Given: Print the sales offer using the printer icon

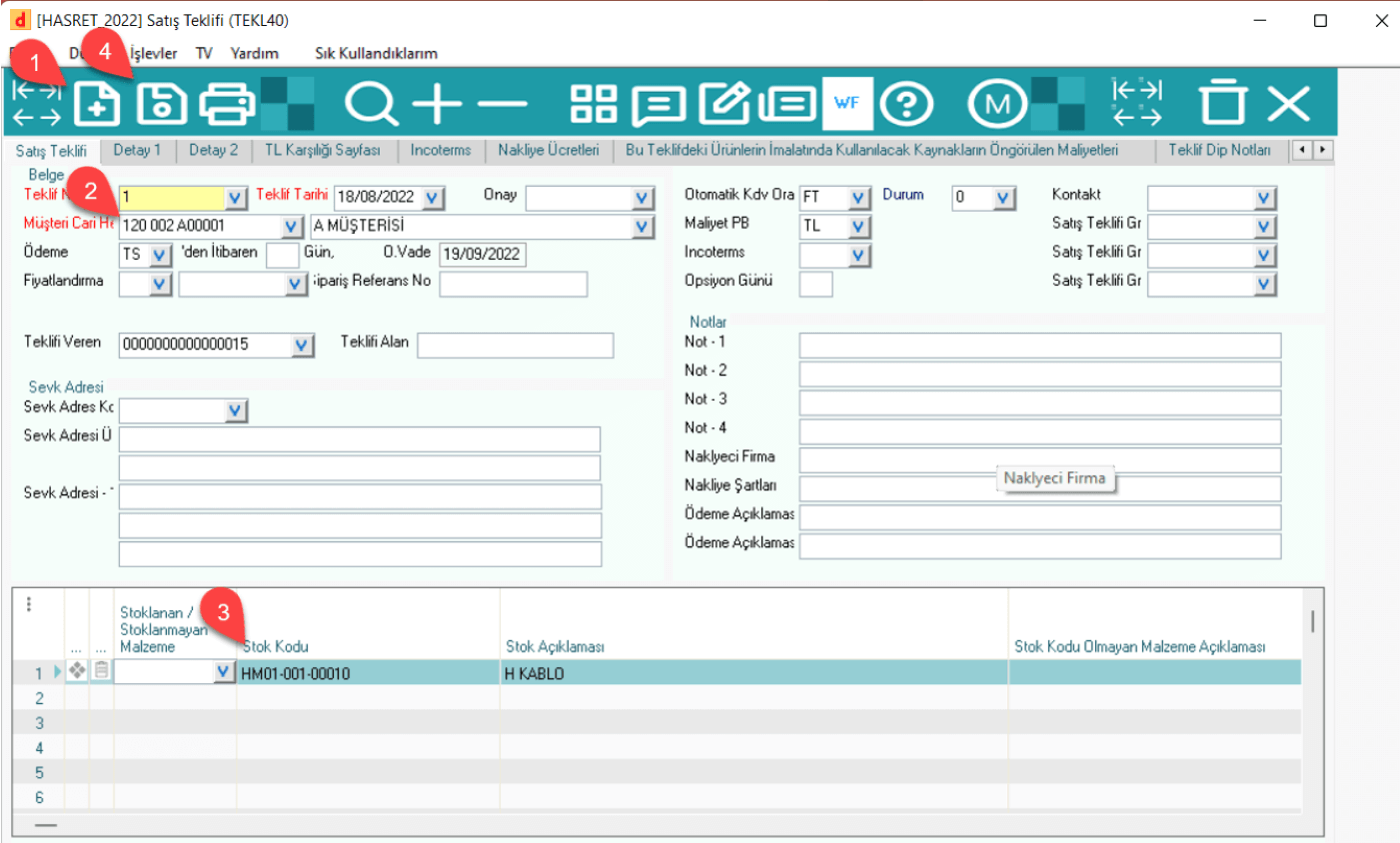Looking at the screenshot, I should click(228, 103).
